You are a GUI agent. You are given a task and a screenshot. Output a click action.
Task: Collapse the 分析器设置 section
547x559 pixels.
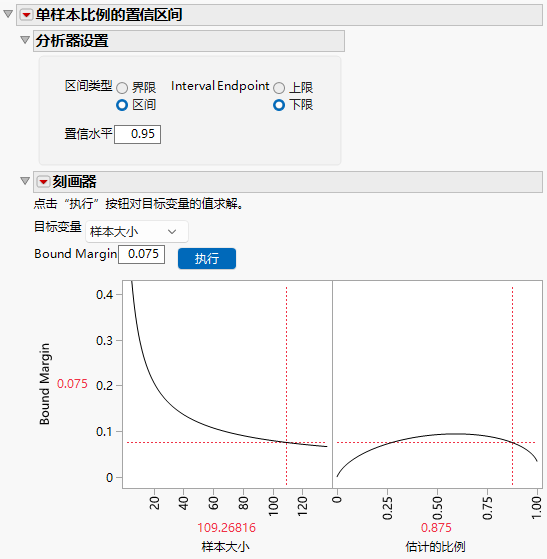(x=25, y=40)
